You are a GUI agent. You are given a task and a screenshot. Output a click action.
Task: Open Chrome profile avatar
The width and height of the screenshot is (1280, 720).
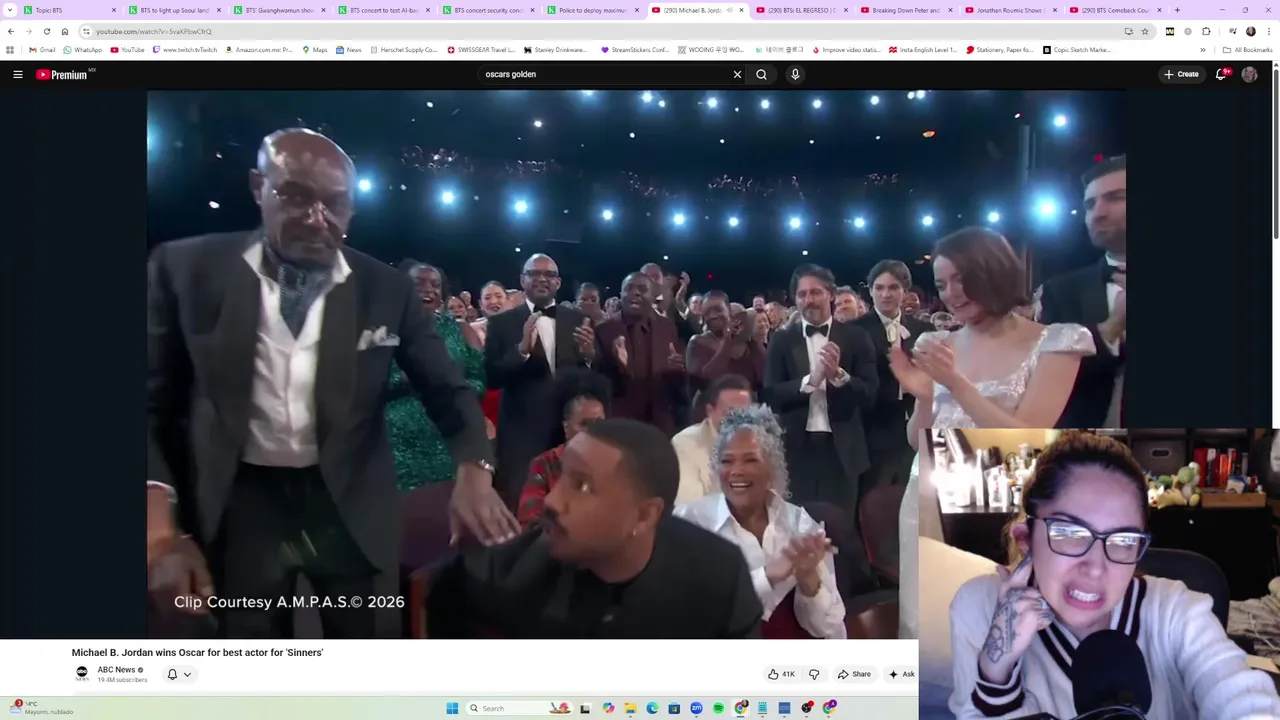1250,31
